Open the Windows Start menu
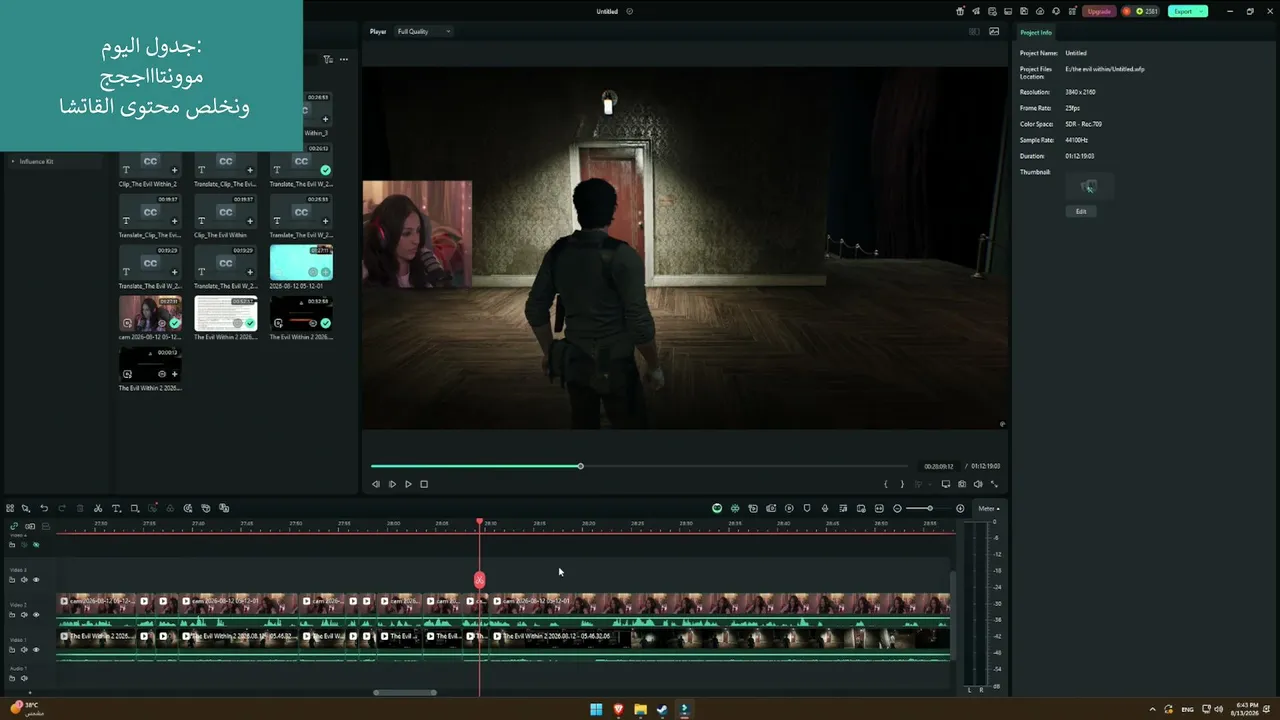 coord(596,710)
